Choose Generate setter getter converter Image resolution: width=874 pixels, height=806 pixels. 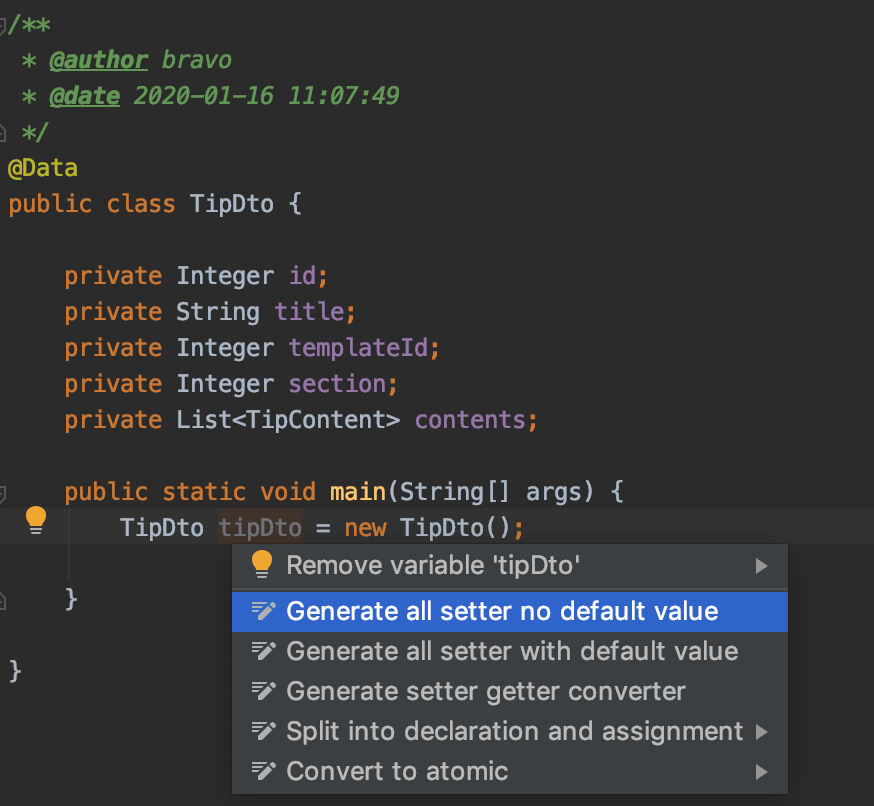click(486, 691)
